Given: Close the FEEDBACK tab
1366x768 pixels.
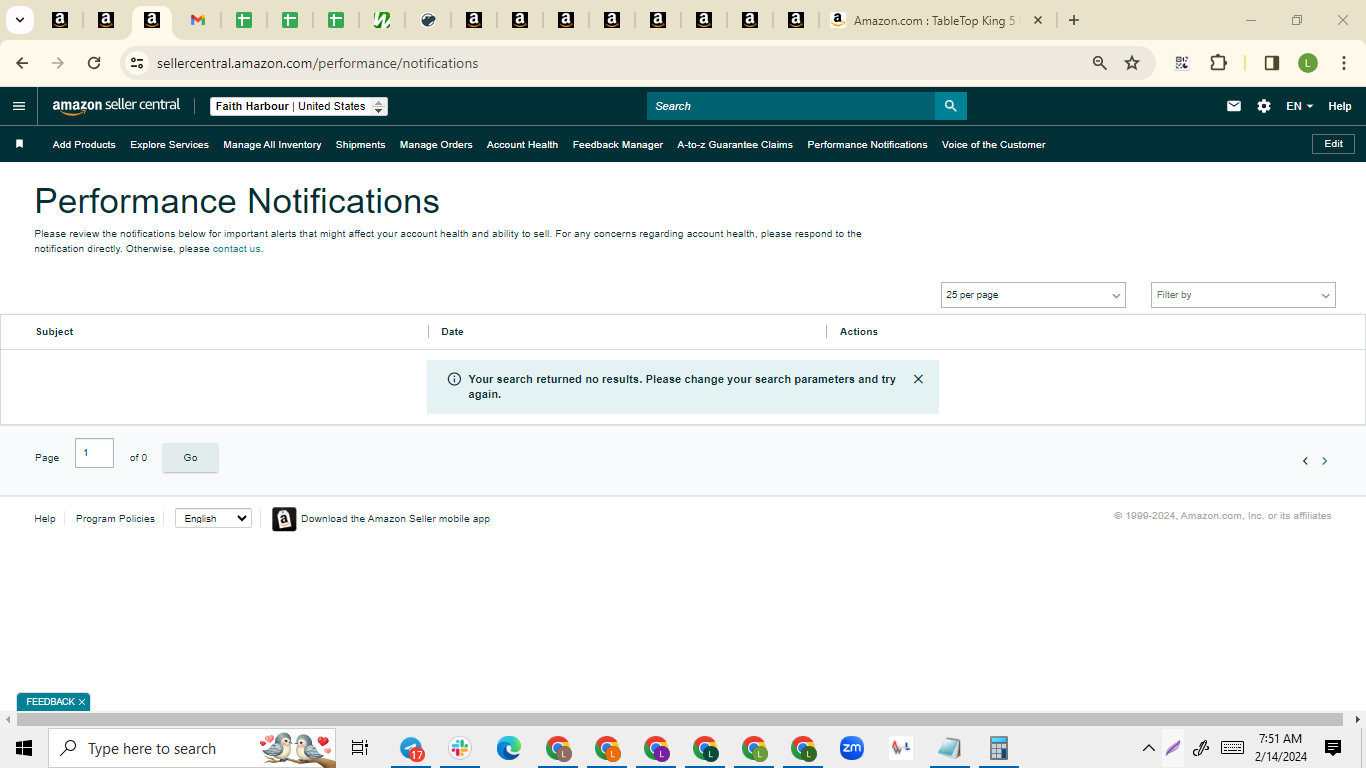Looking at the screenshot, I should 82,702.
